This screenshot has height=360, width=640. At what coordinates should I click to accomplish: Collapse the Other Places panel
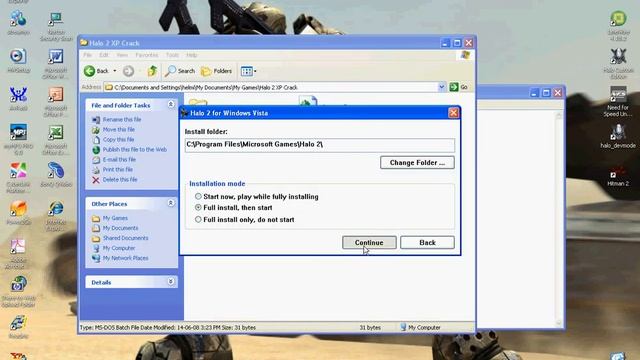click(x=171, y=203)
